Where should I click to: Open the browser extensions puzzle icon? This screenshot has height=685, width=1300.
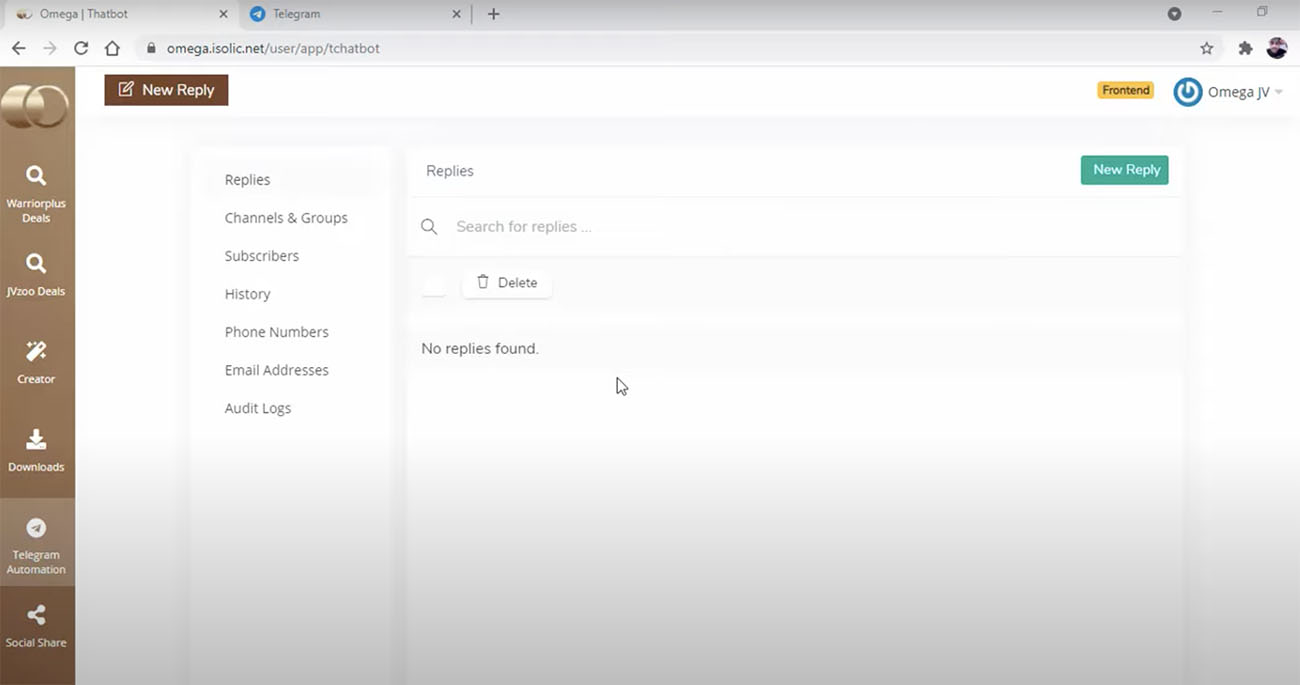(x=1245, y=48)
